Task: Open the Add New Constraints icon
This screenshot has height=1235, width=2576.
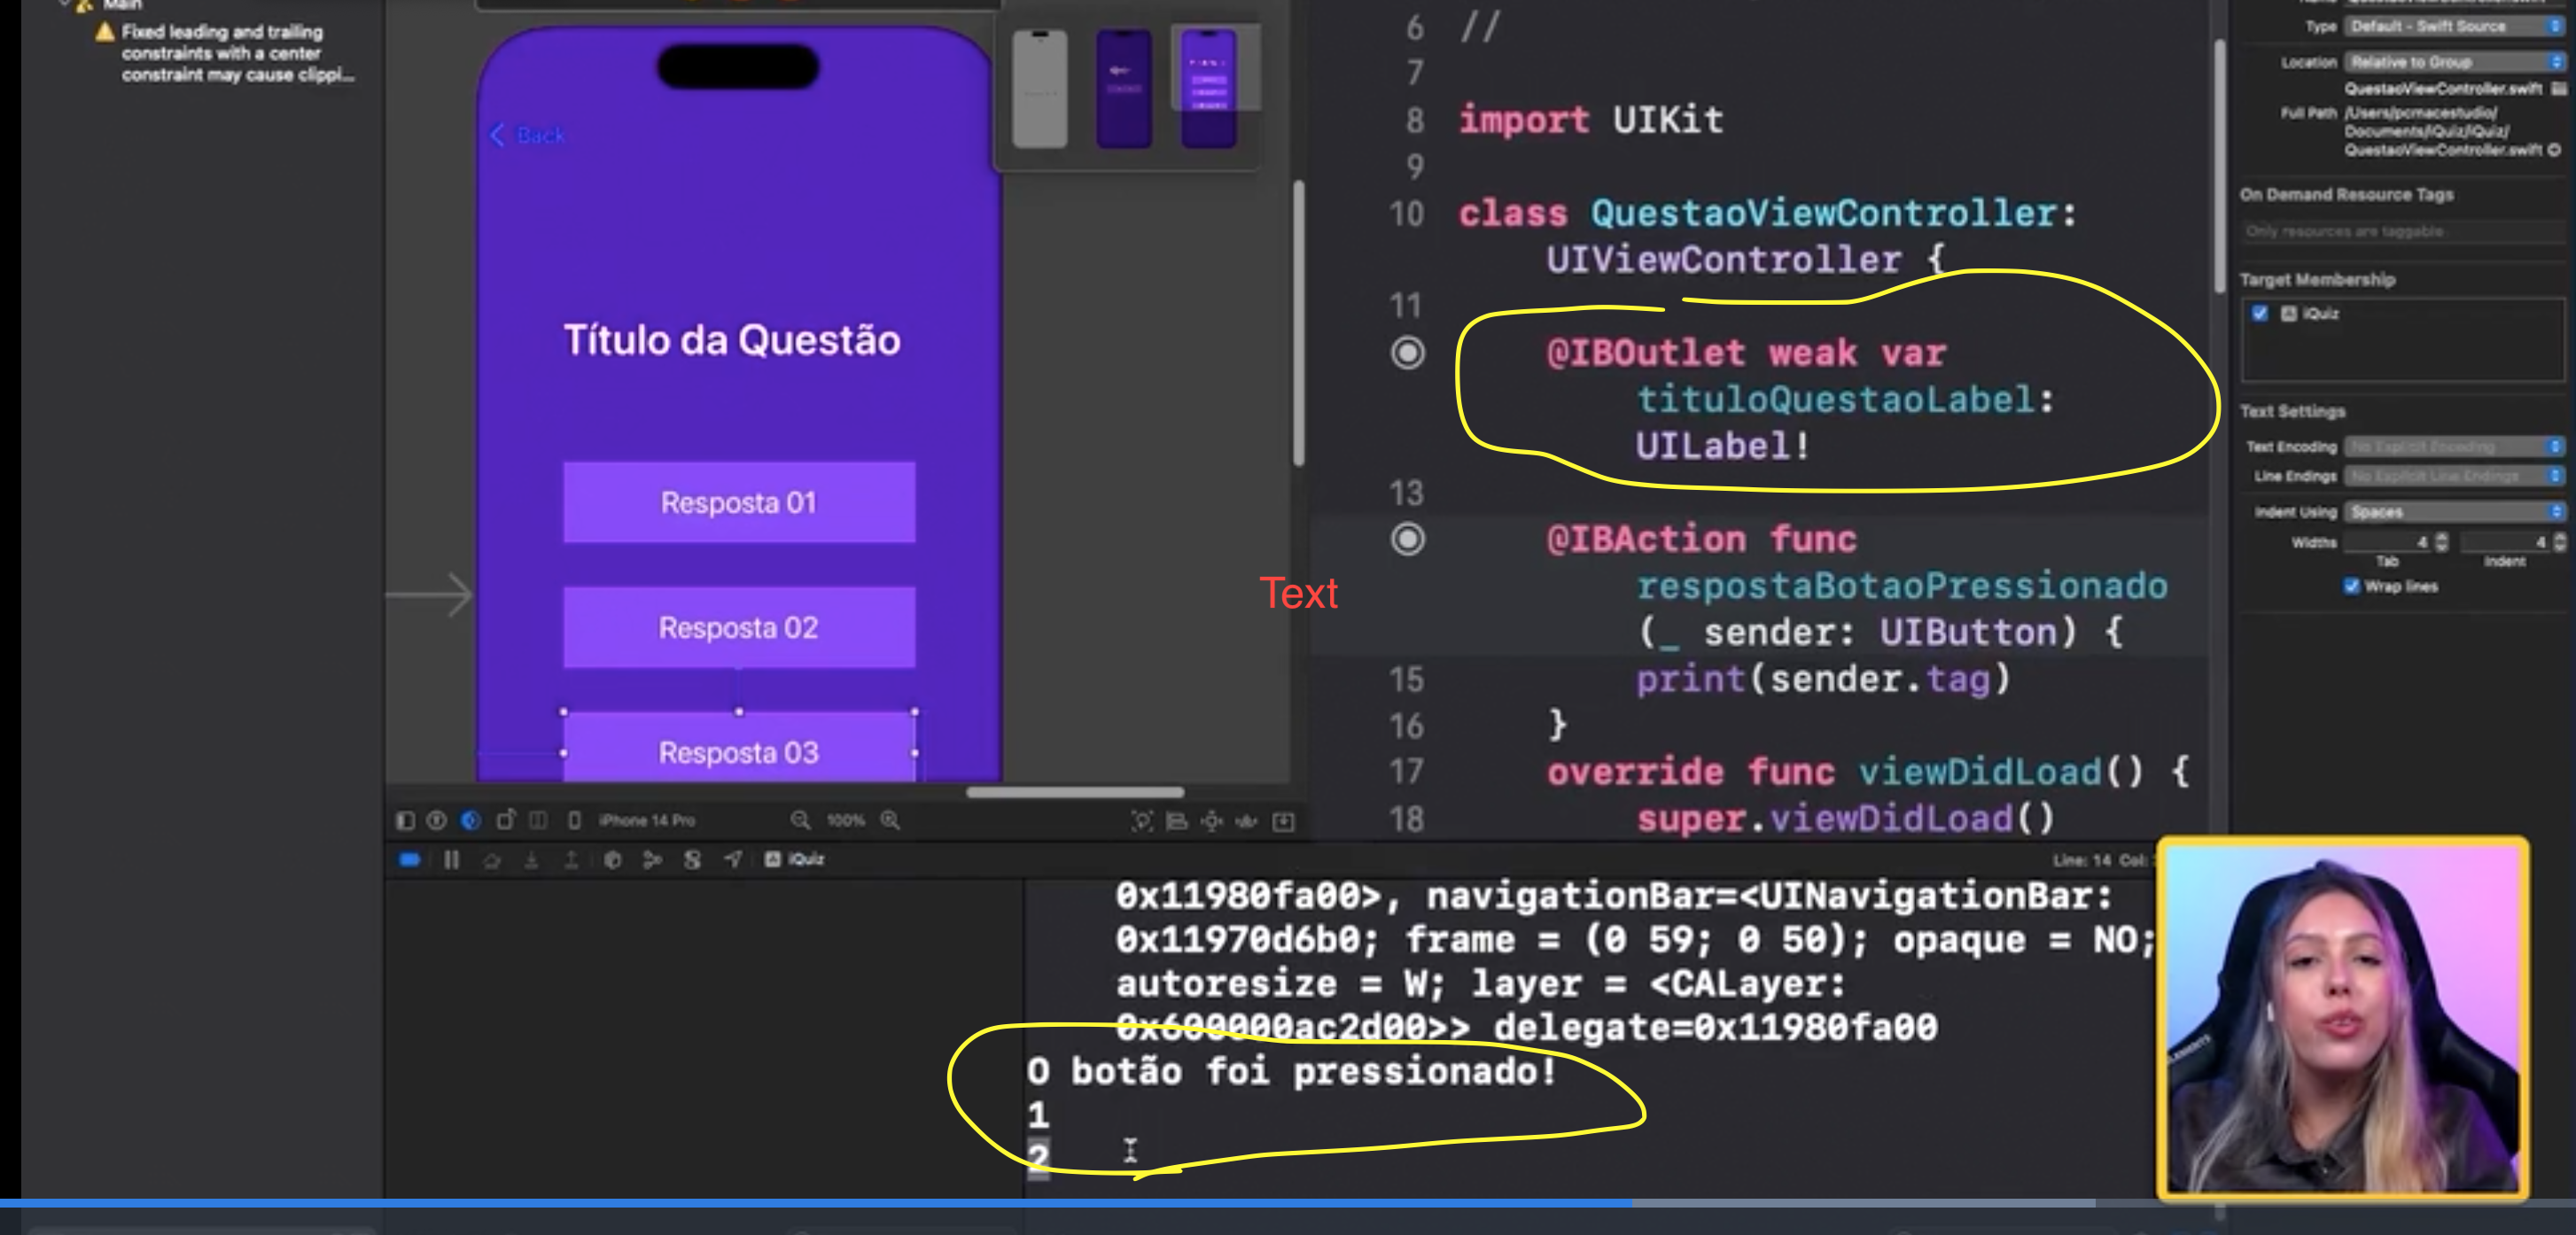Action: pyautogui.click(x=1212, y=822)
